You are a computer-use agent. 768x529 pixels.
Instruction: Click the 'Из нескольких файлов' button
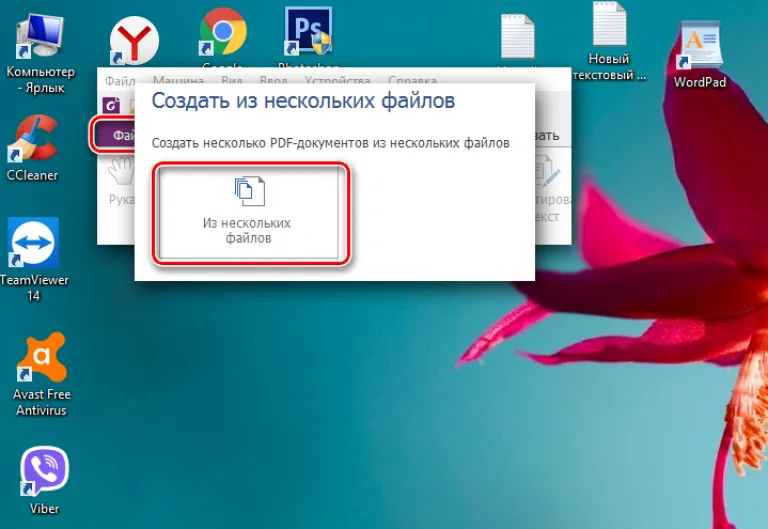point(250,214)
